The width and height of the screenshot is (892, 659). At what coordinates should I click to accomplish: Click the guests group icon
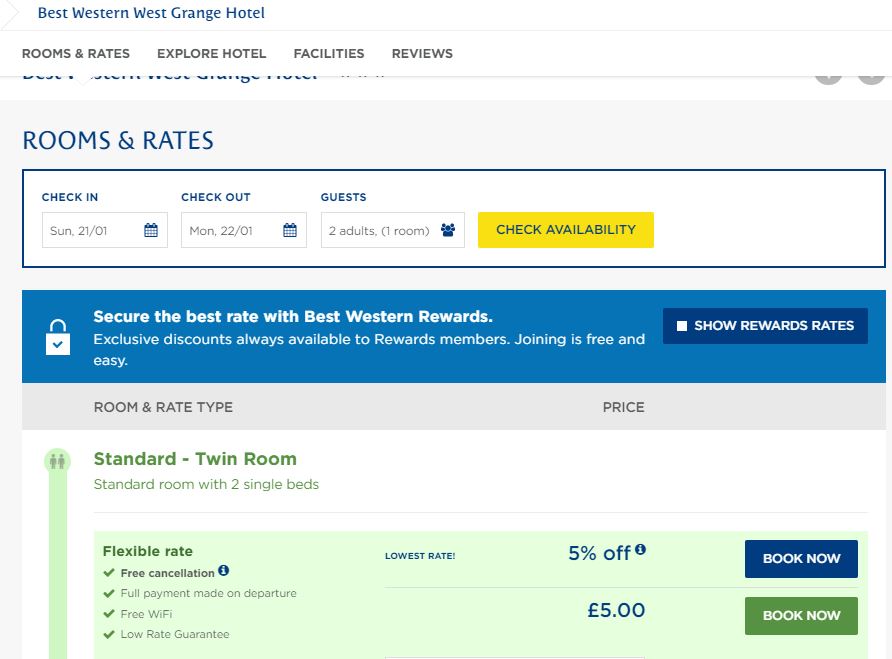click(448, 230)
